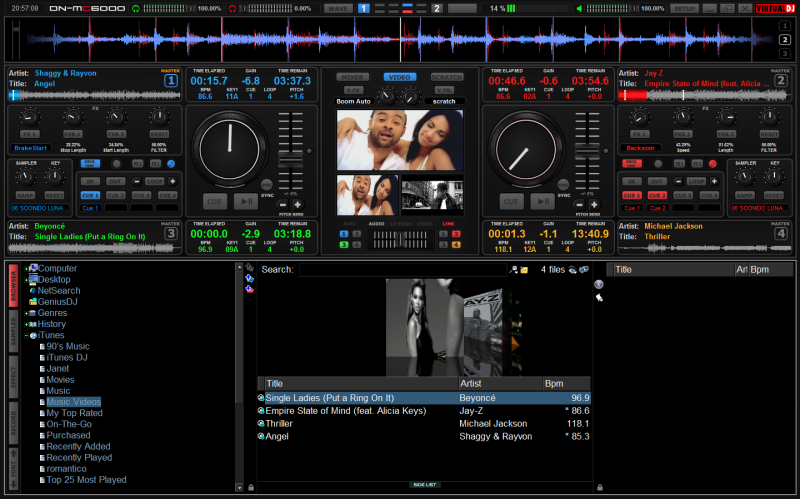Open deck 2 Backspin effect selector
800x499 pixels.
[640, 148]
